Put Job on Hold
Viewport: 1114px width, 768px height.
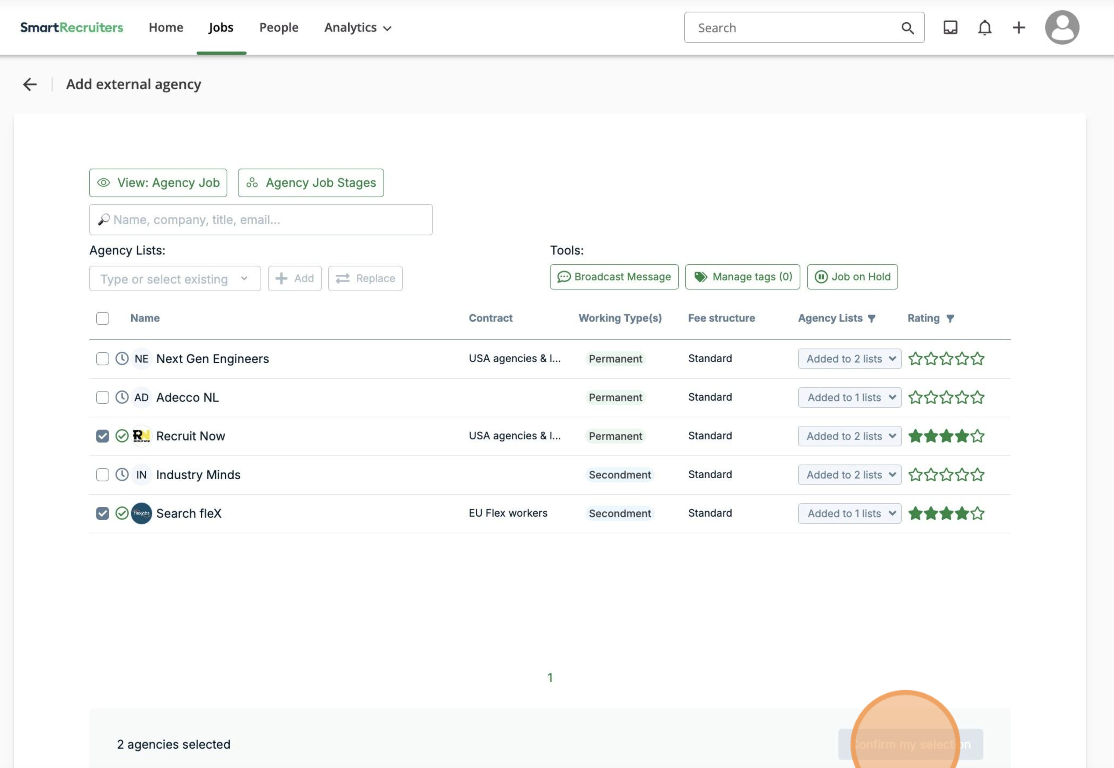coord(852,277)
